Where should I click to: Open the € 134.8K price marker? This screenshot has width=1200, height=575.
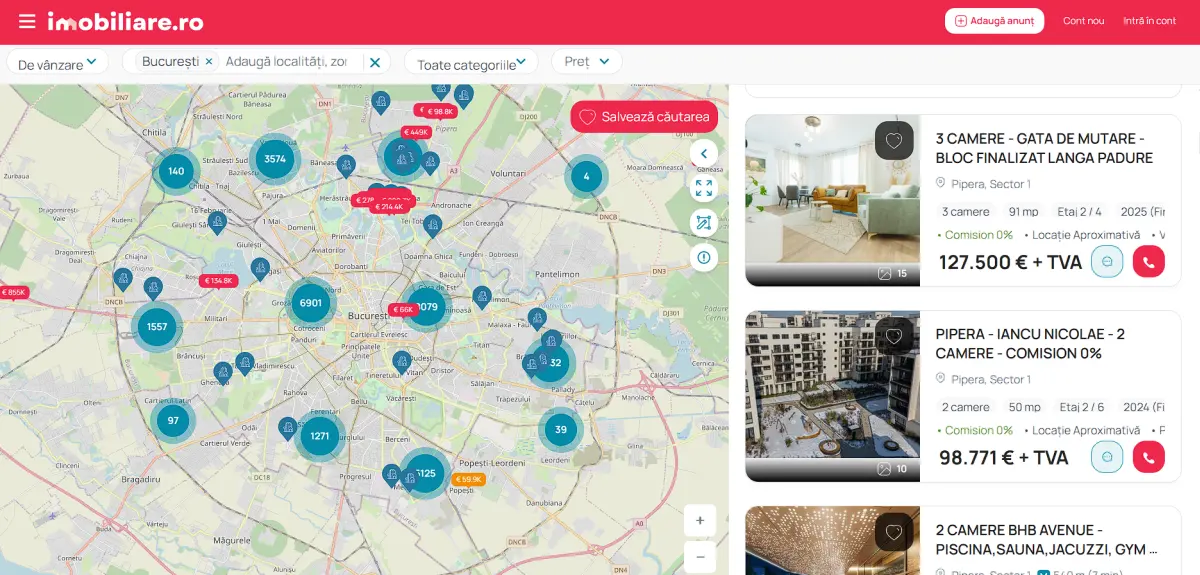pyautogui.click(x=218, y=281)
